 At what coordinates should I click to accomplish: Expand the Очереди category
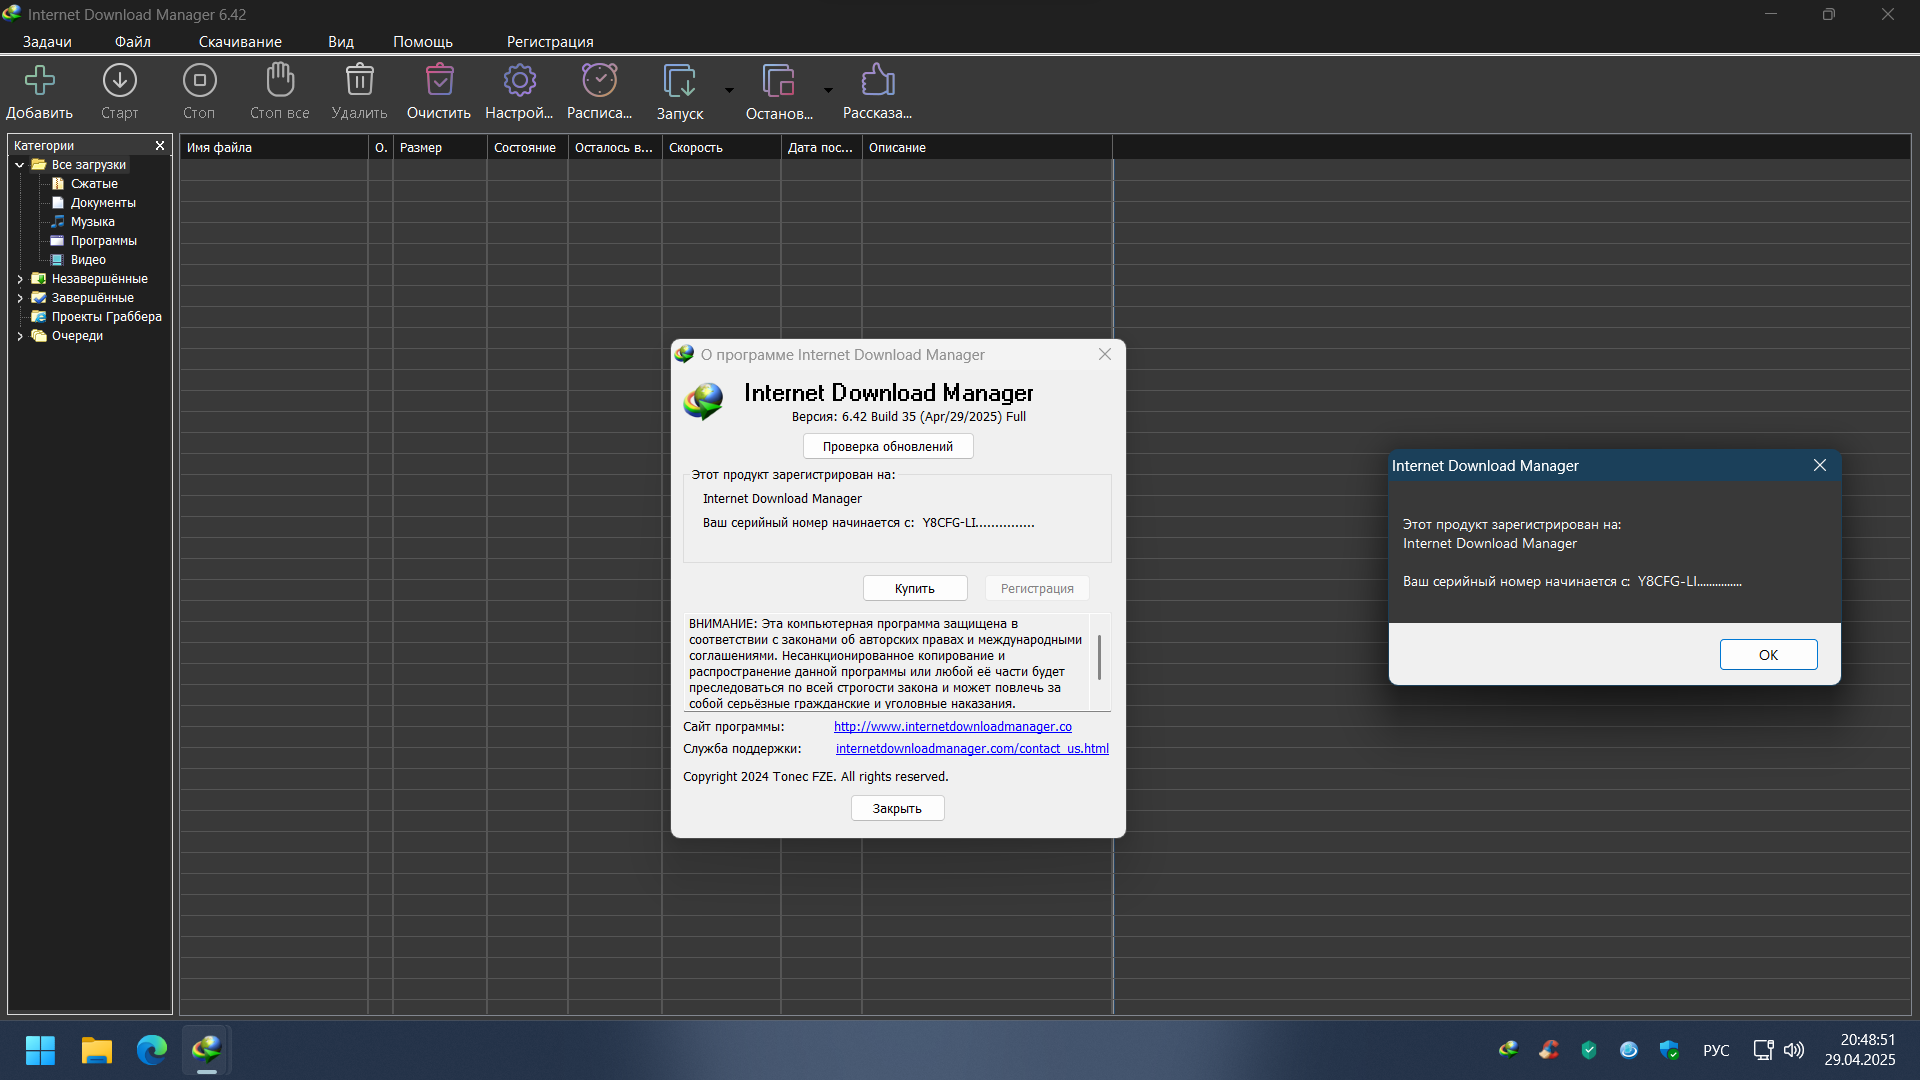click(x=19, y=336)
